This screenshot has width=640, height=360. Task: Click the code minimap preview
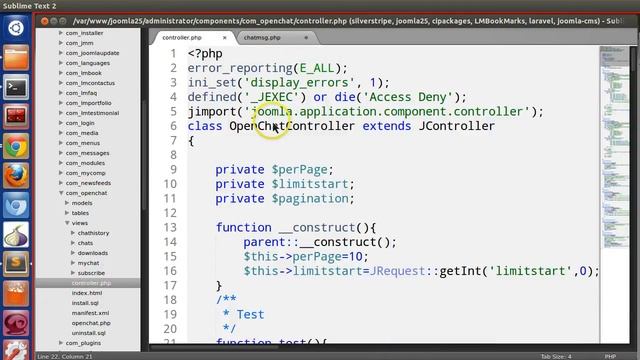click(615, 147)
